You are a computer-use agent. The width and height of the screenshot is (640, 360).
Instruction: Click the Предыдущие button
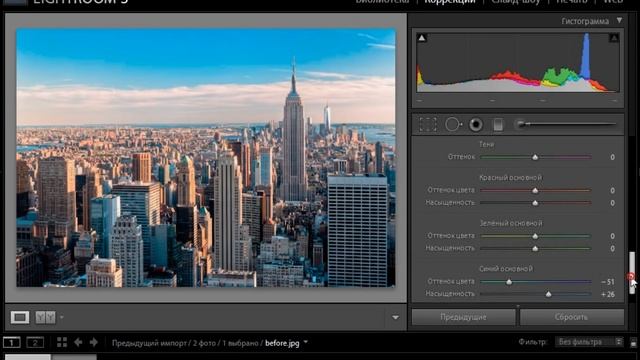(463, 317)
